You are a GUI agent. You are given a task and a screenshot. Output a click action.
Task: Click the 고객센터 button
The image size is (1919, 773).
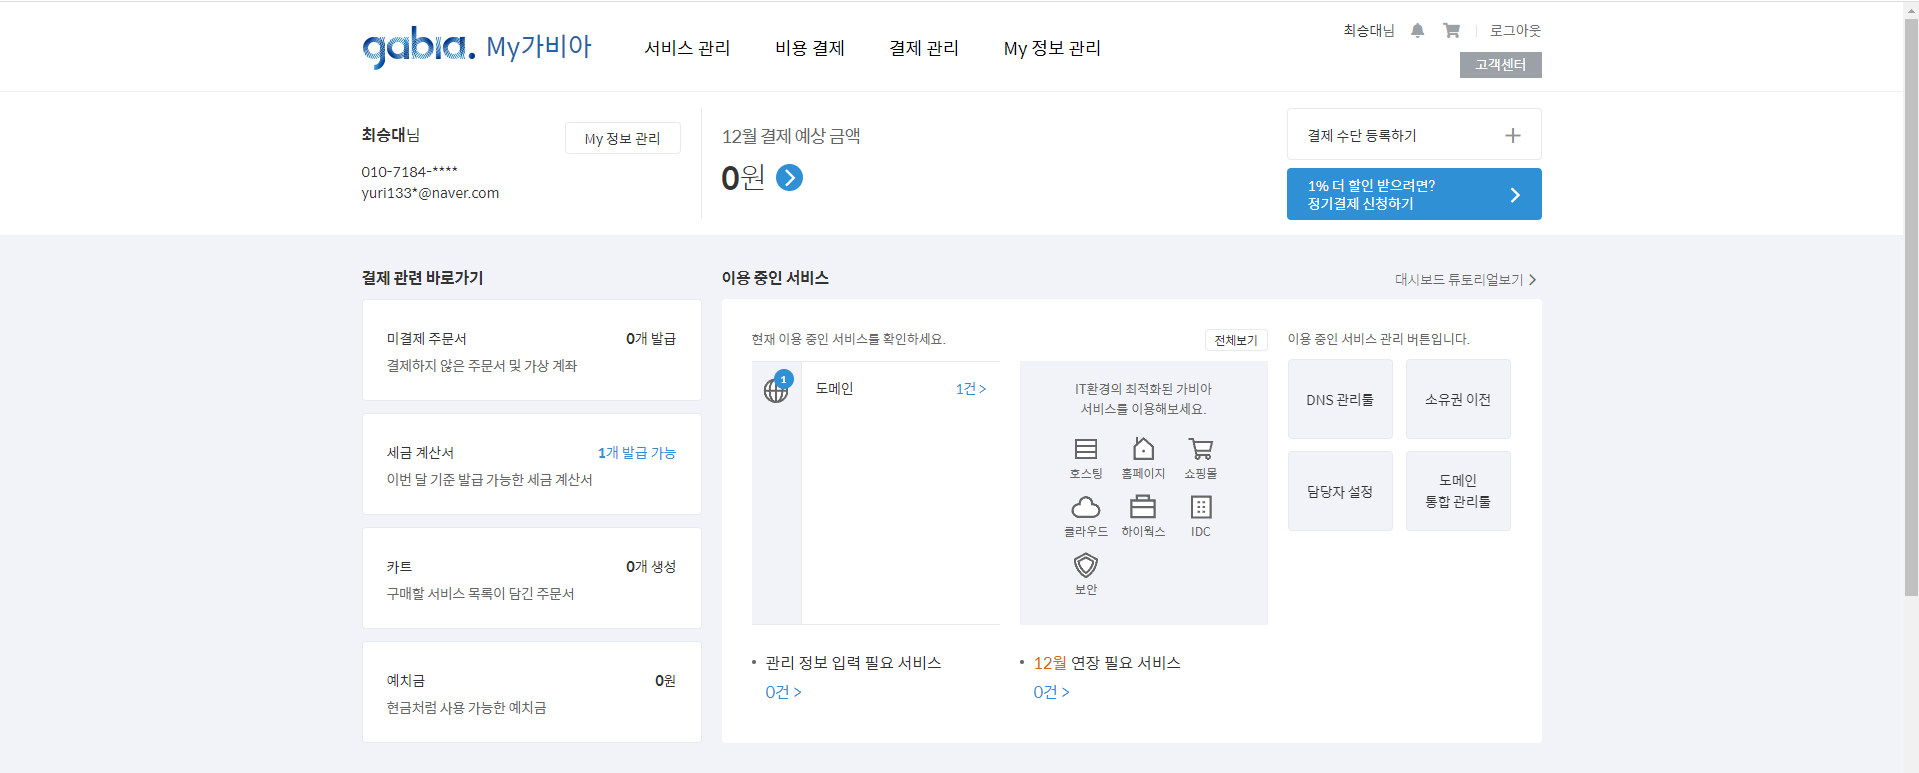pyautogui.click(x=1500, y=65)
